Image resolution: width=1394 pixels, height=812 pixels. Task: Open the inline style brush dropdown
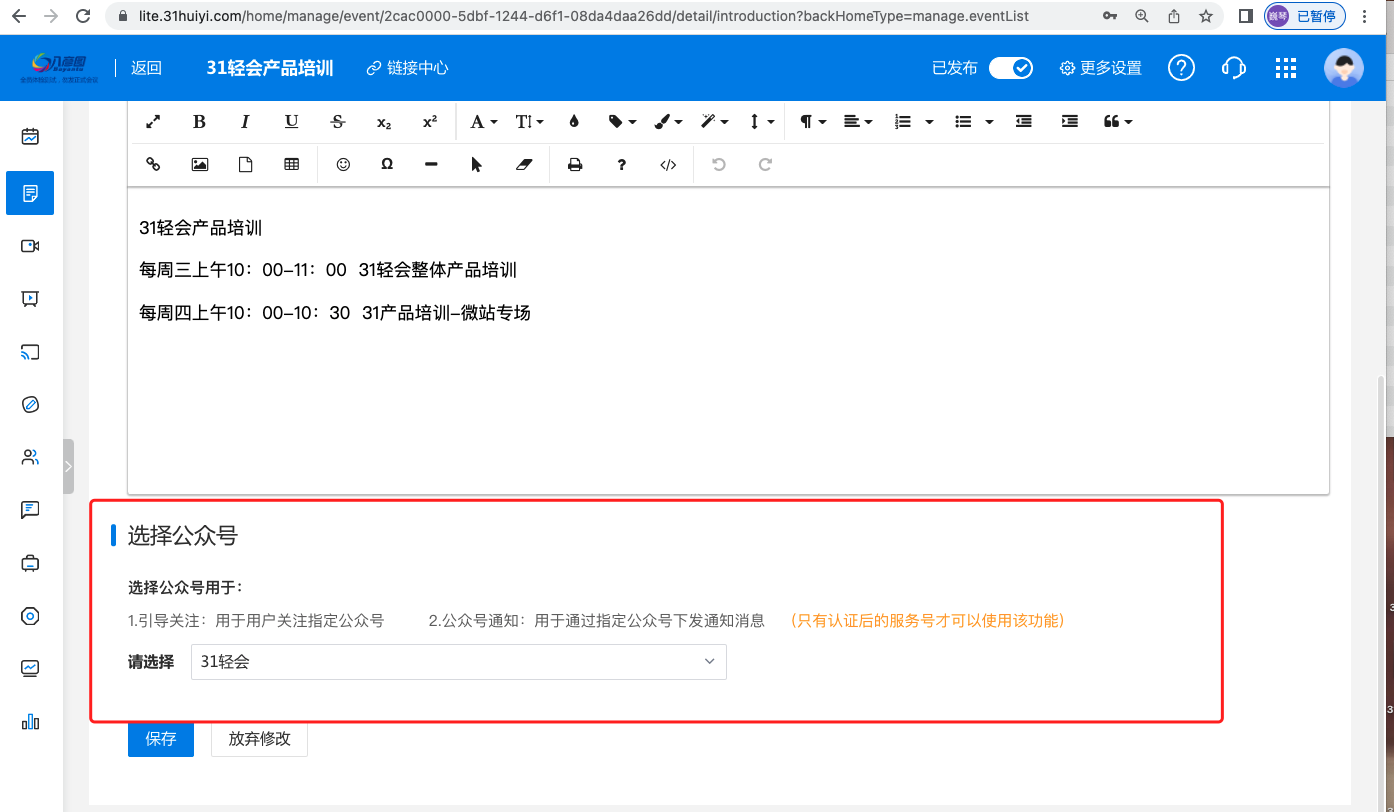click(668, 121)
